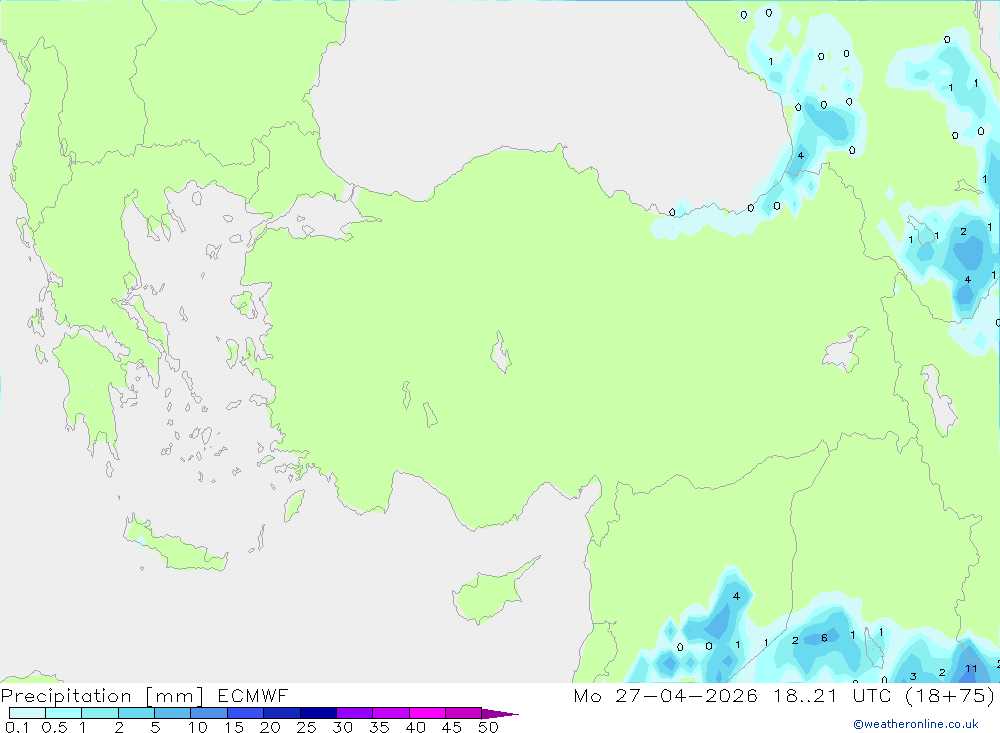1000x733 pixels.
Task: Click the legend label '25'
Action: [x=306, y=727]
